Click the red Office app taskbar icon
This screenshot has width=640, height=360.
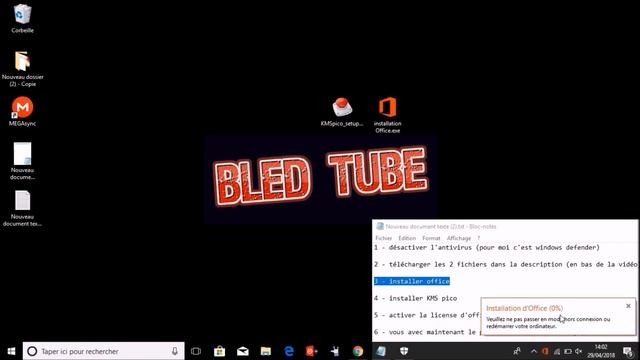(312, 351)
